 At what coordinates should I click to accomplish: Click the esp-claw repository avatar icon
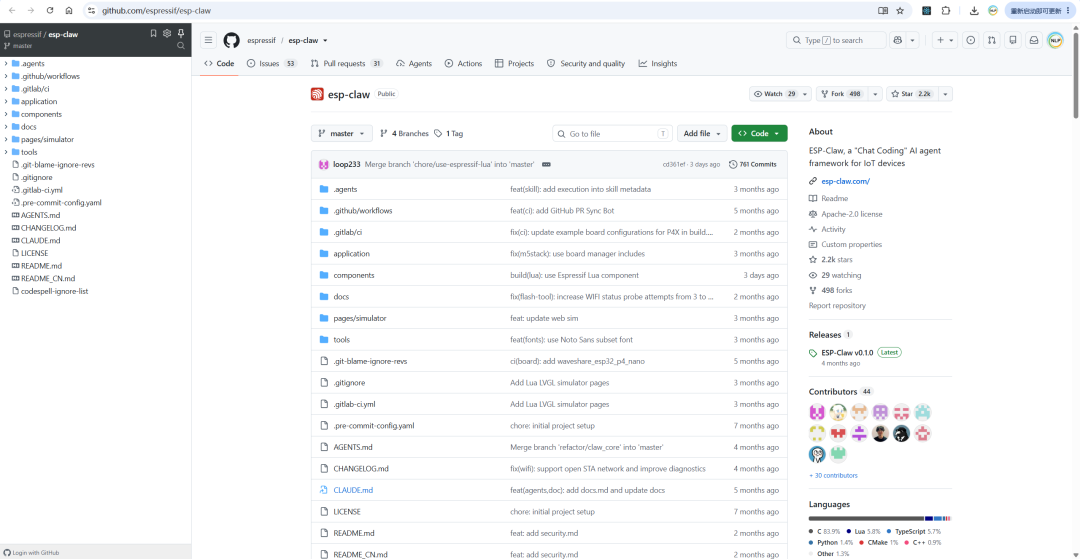[x=317, y=94]
